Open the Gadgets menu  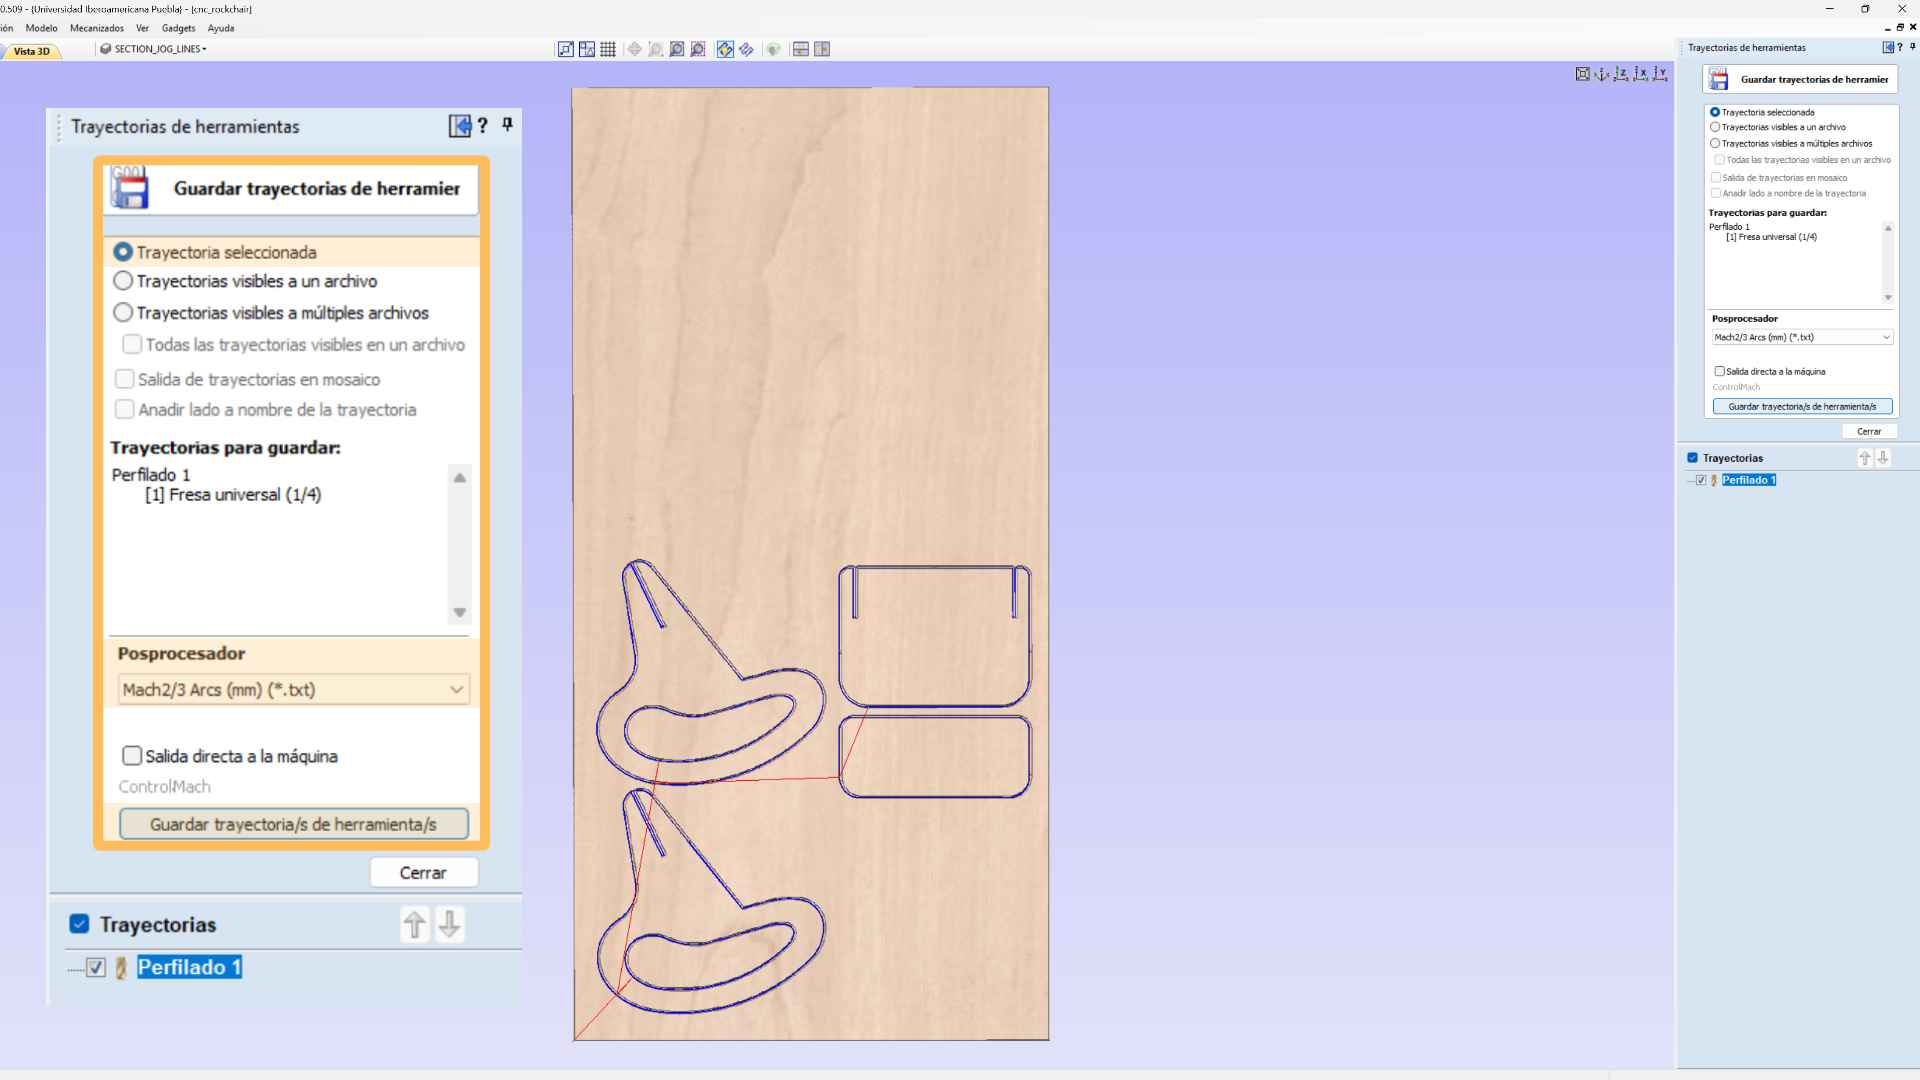coord(178,28)
